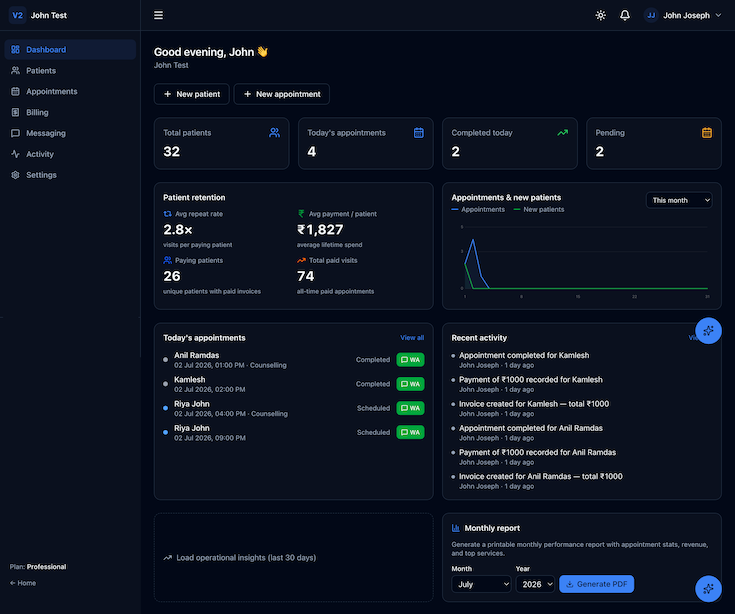Image resolution: width=735 pixels, height=614 pixels.
Task: Toggle the hamburger sidebar menu
Action: (158, 15)
